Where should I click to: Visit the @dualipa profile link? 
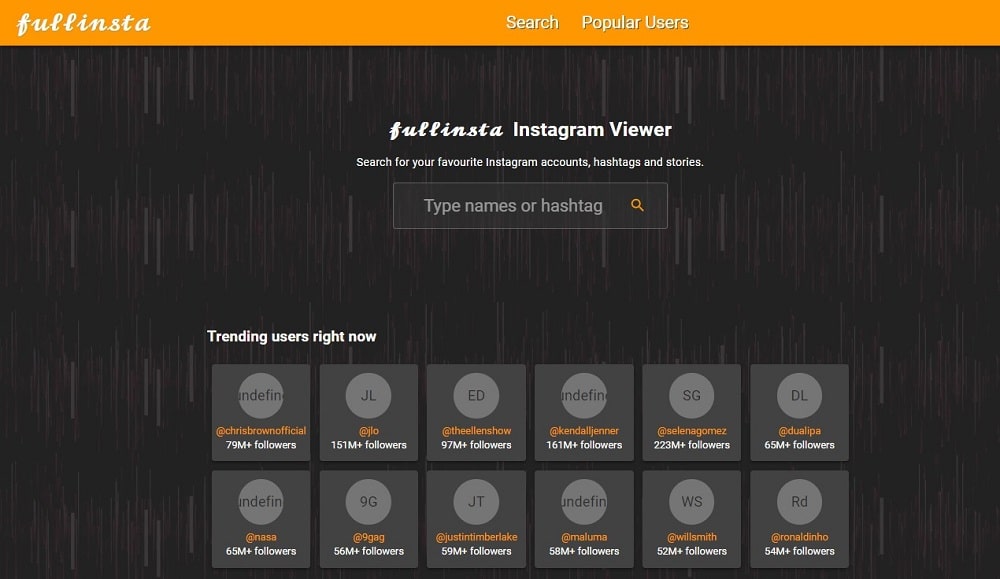pyautogui.click(x=799, y=431)
